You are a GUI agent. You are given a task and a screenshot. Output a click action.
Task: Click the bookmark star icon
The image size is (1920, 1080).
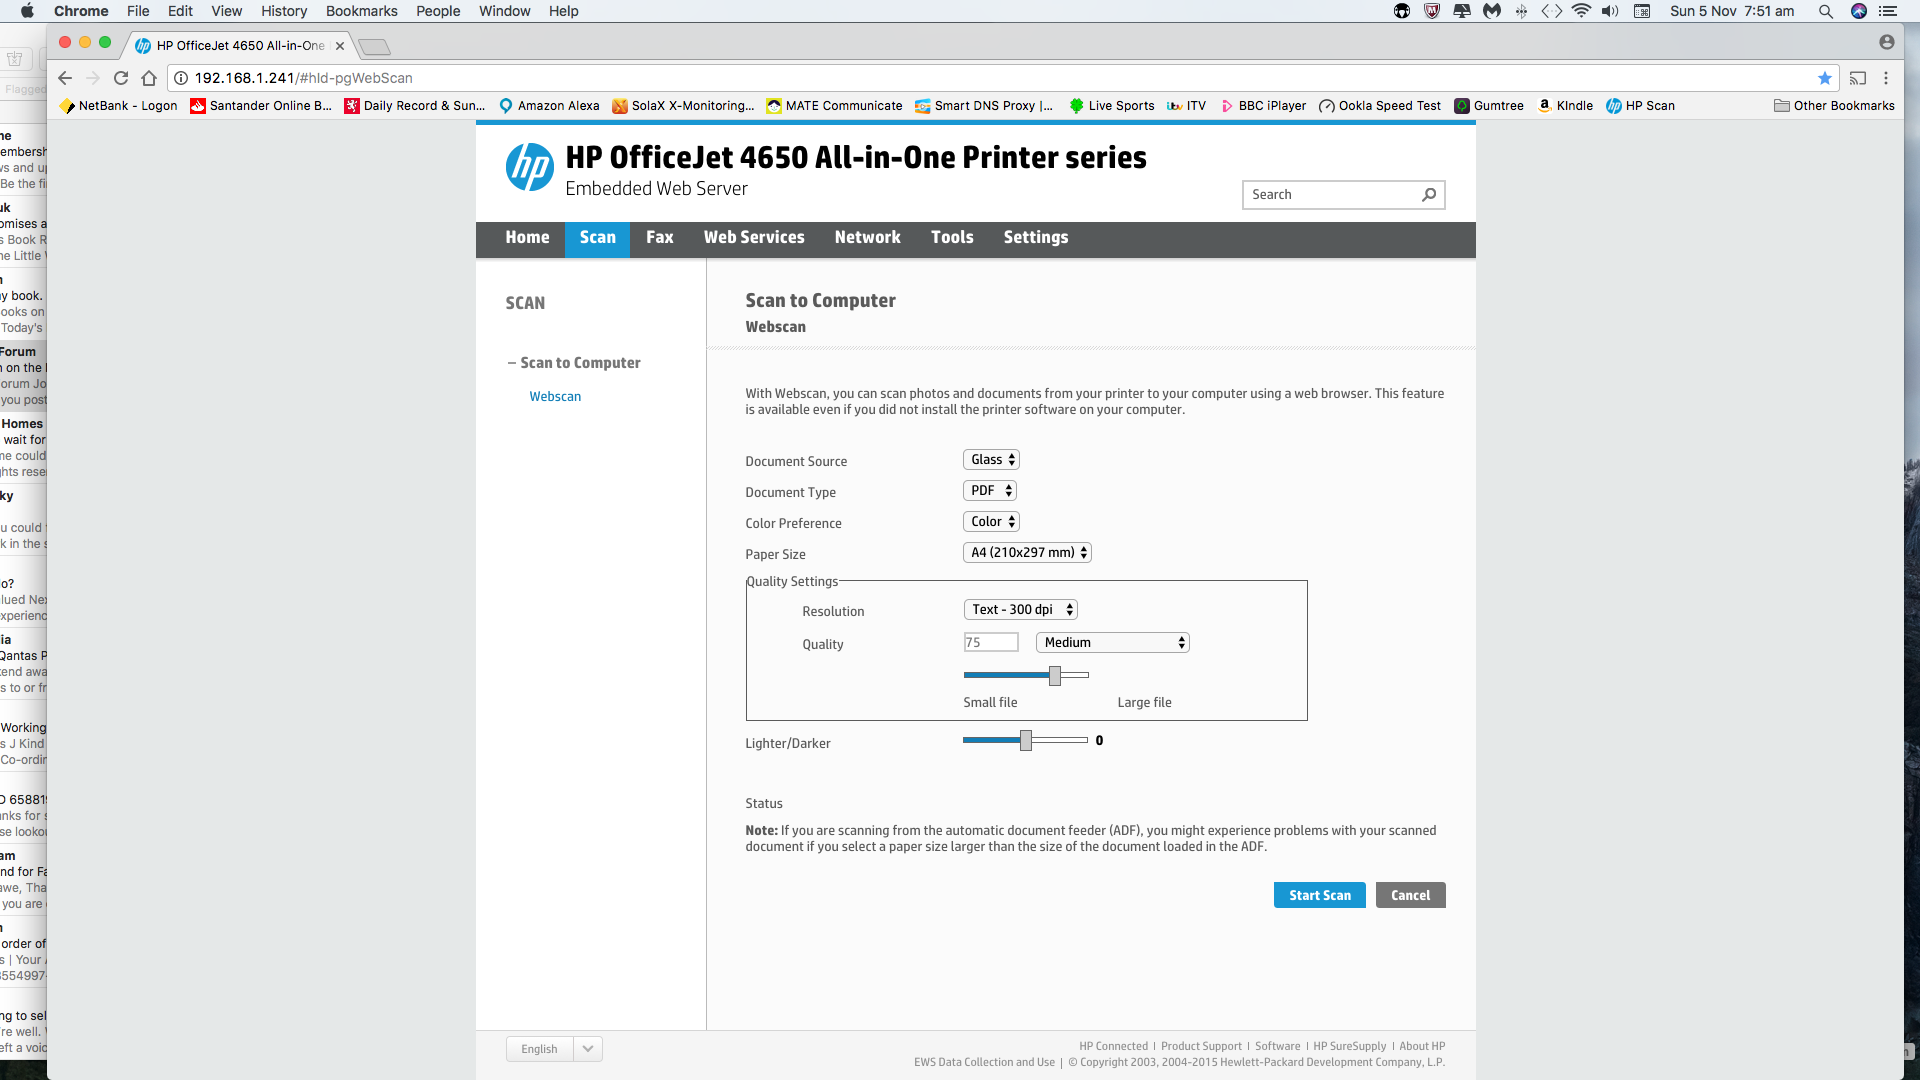point(1825,78)
